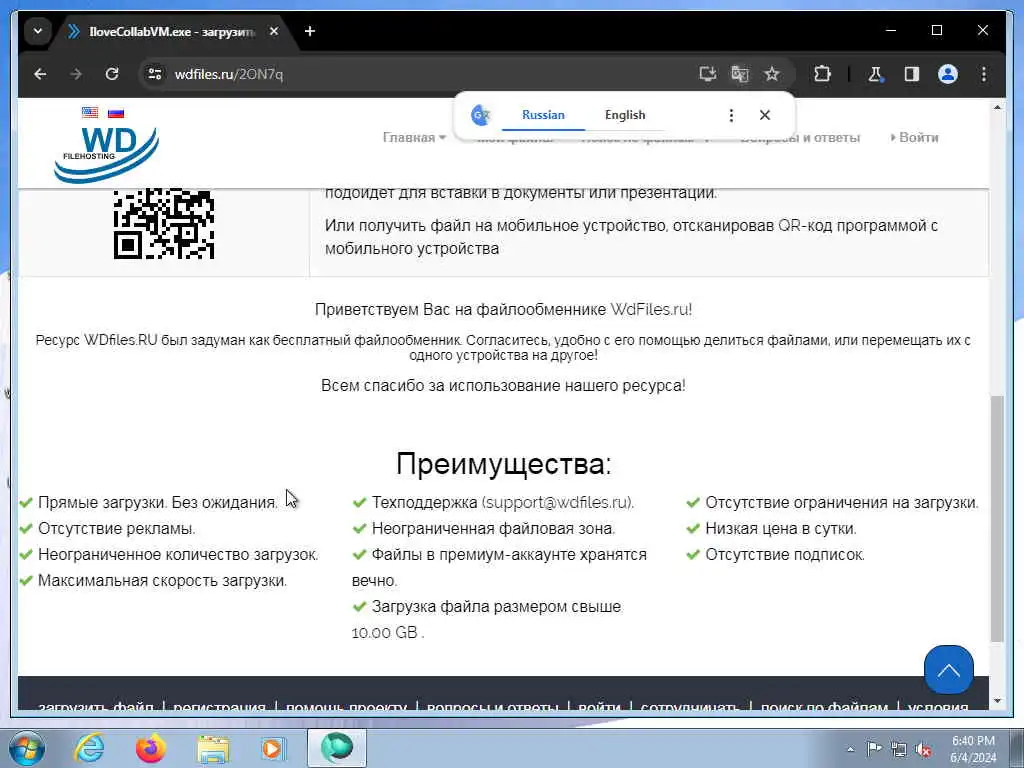Show hidden system tray icons
Screen dimensions: 1024x768
850,749
